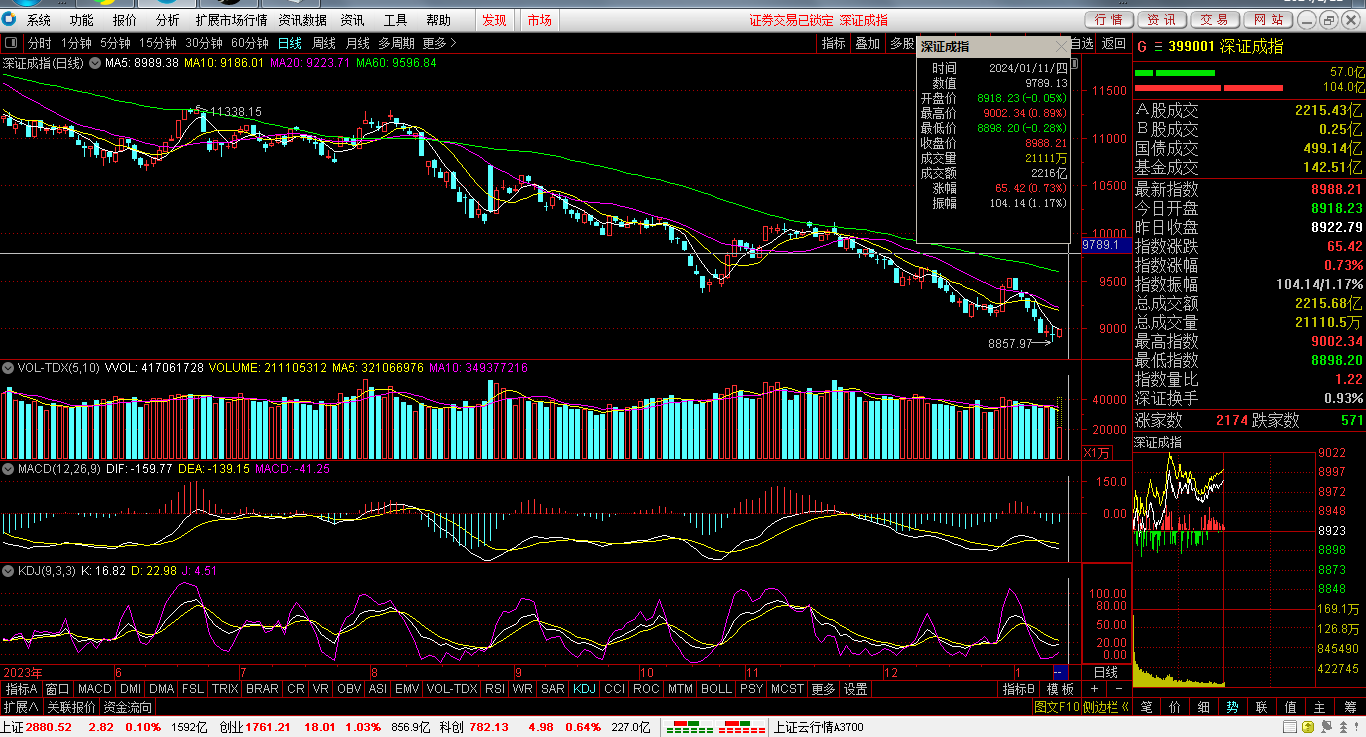Select the 筹 chip distribution tab
This screenshot has width=1366, height=737.
coord(1350,707)
